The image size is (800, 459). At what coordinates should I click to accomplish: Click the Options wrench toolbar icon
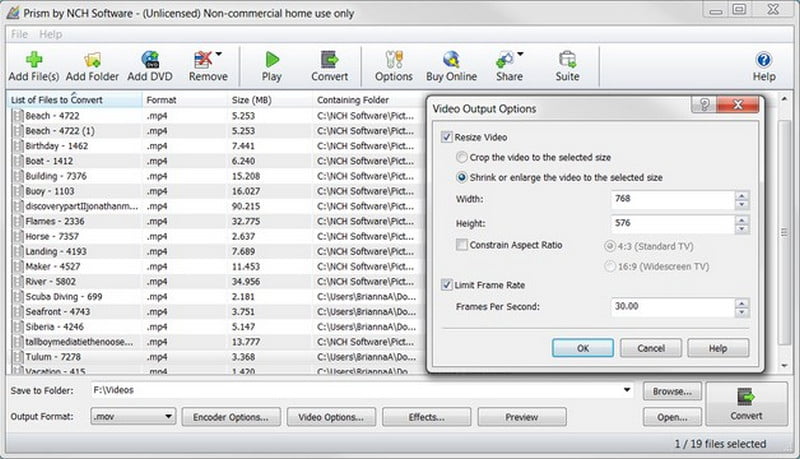point(393,60)
